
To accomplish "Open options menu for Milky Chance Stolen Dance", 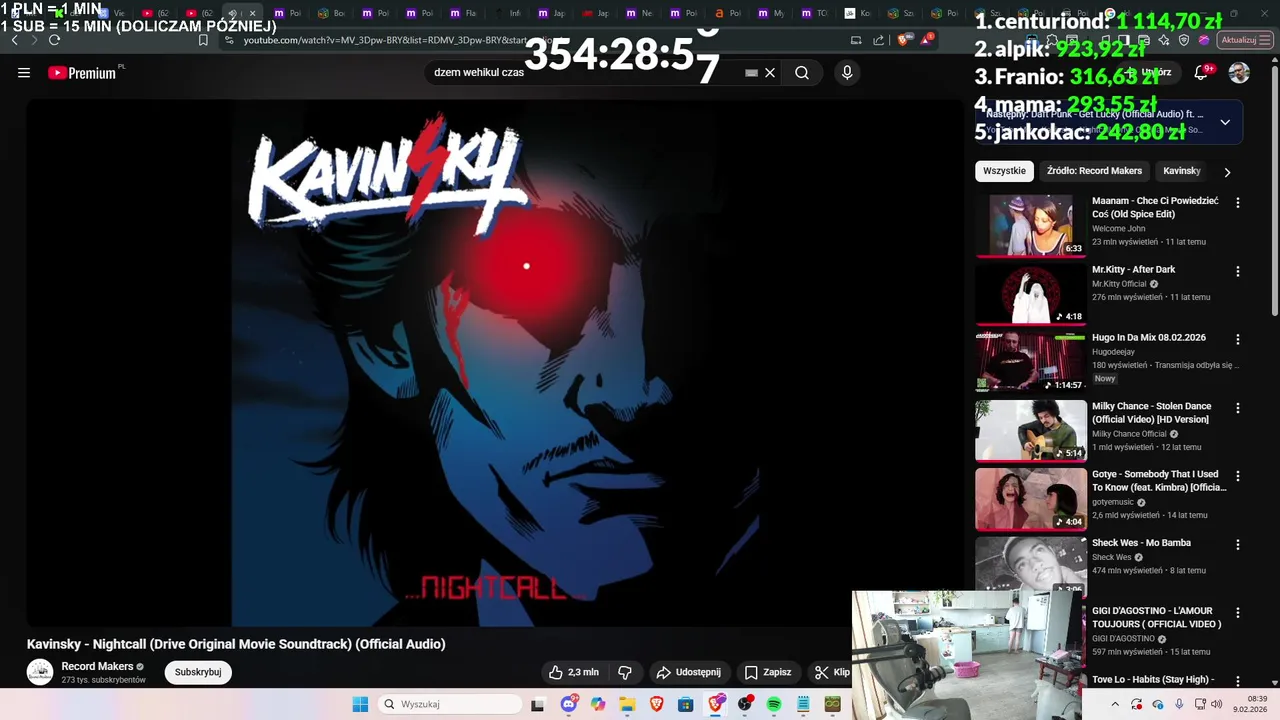I will pos(1238,408).
